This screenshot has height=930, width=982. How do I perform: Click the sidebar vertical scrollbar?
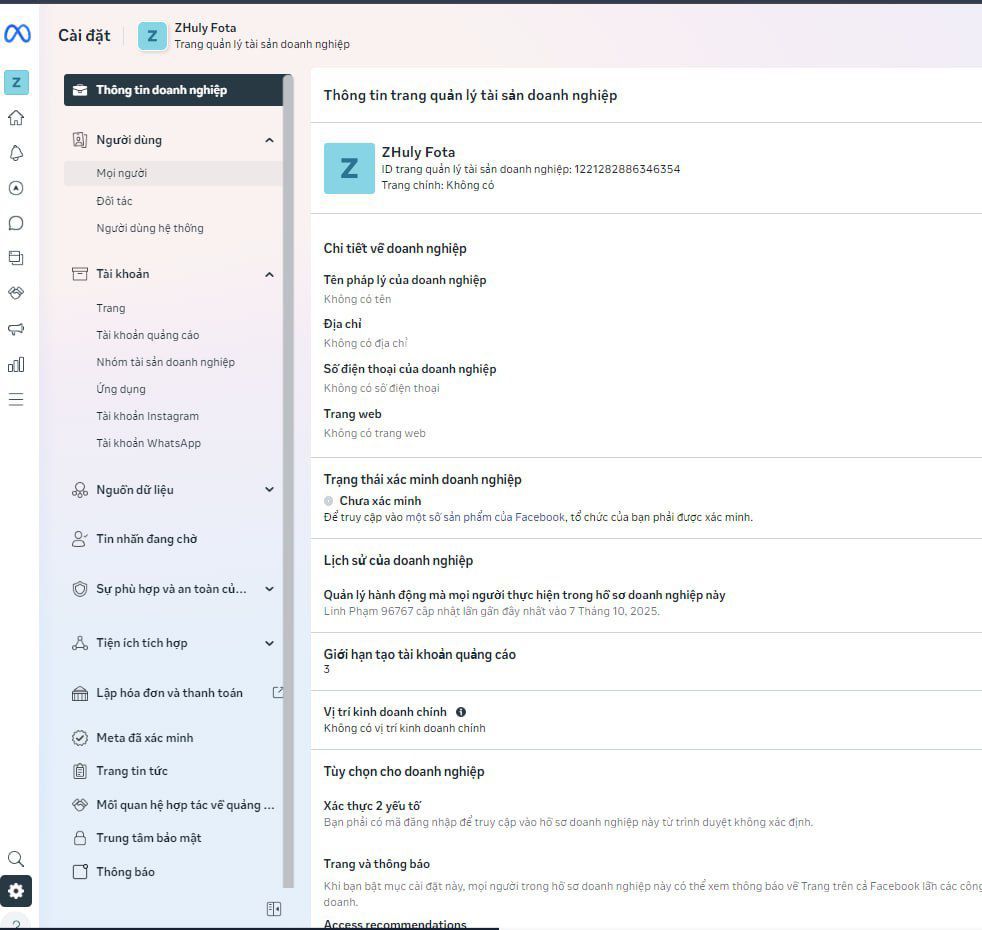(288, 481)
